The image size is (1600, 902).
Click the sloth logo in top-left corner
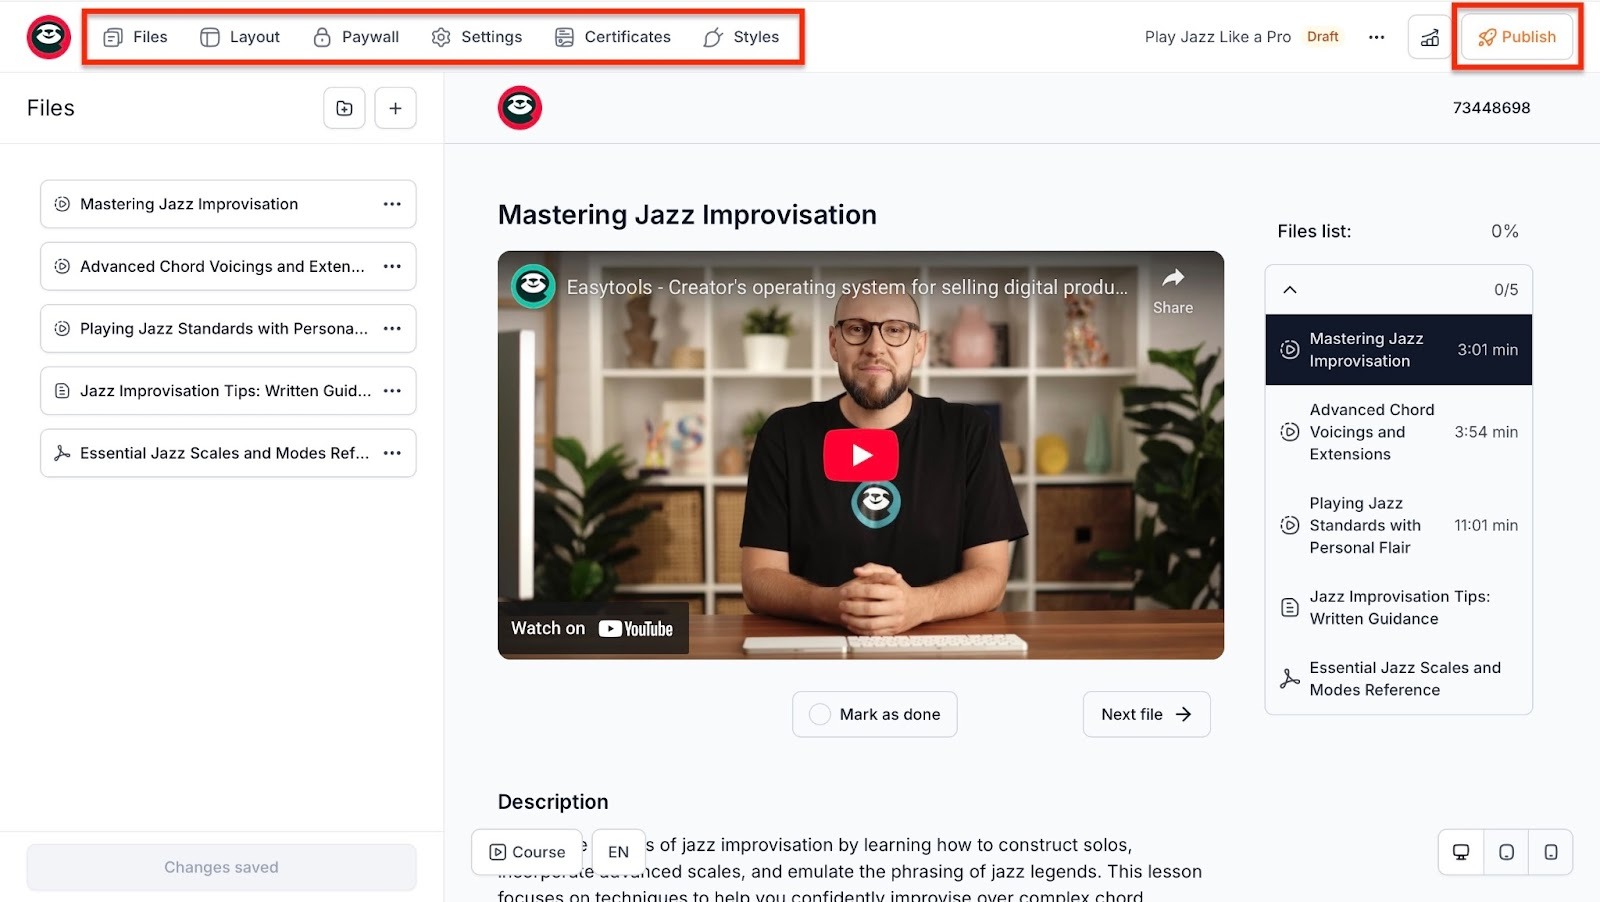coord(49,37)
